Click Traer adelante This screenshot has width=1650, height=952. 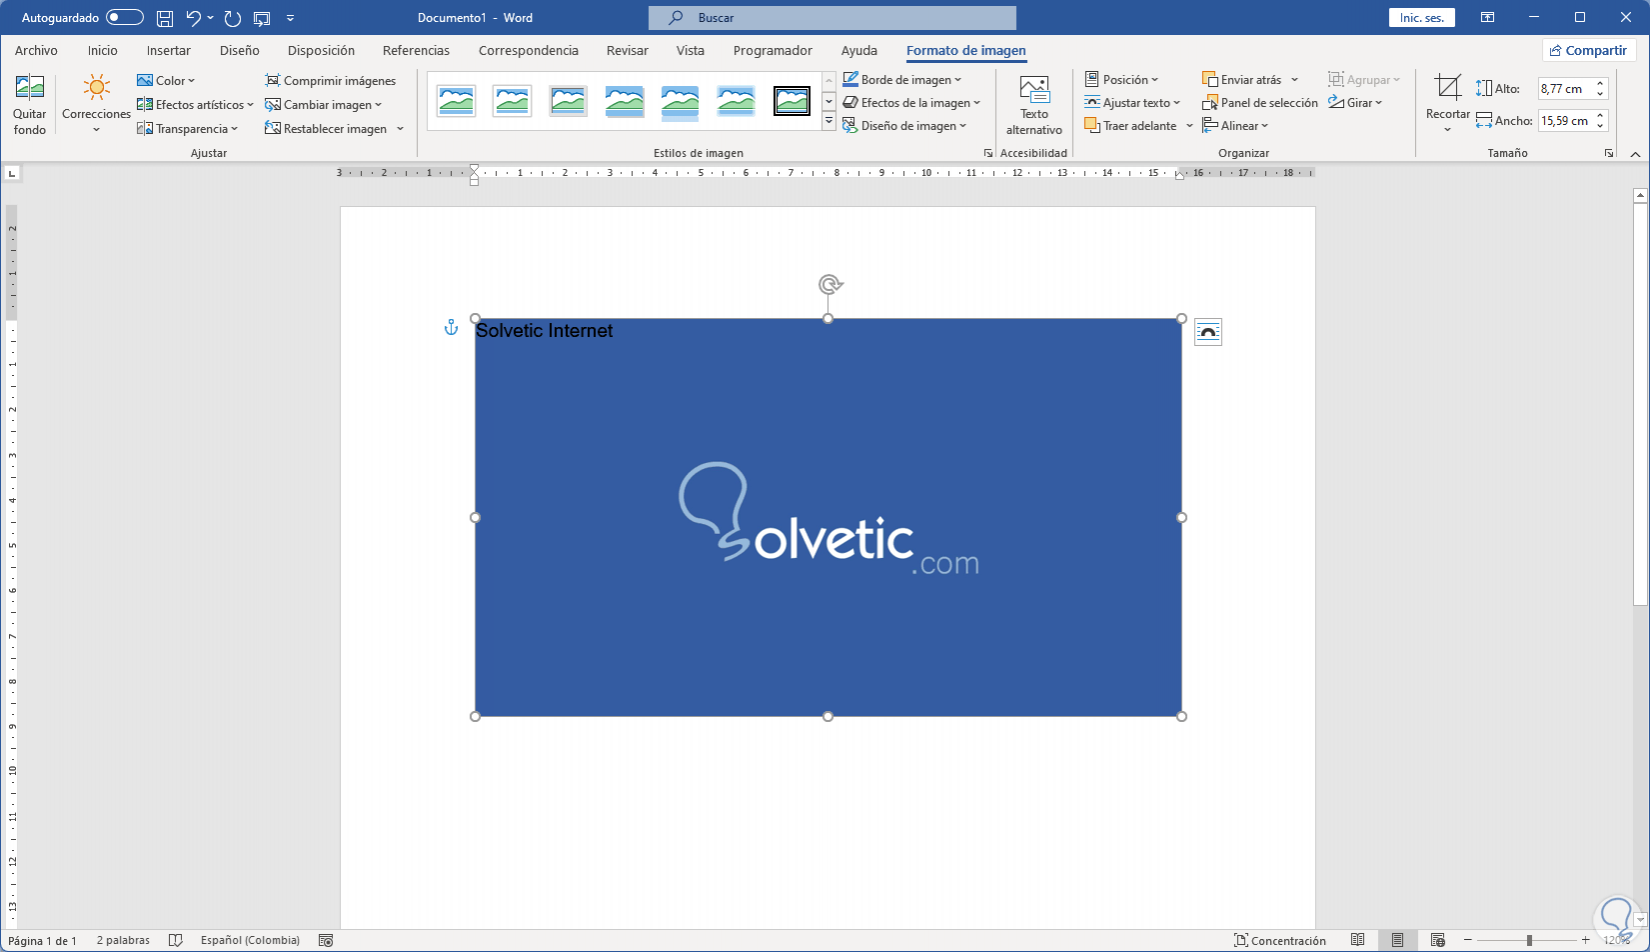(x=1131, y=126)
